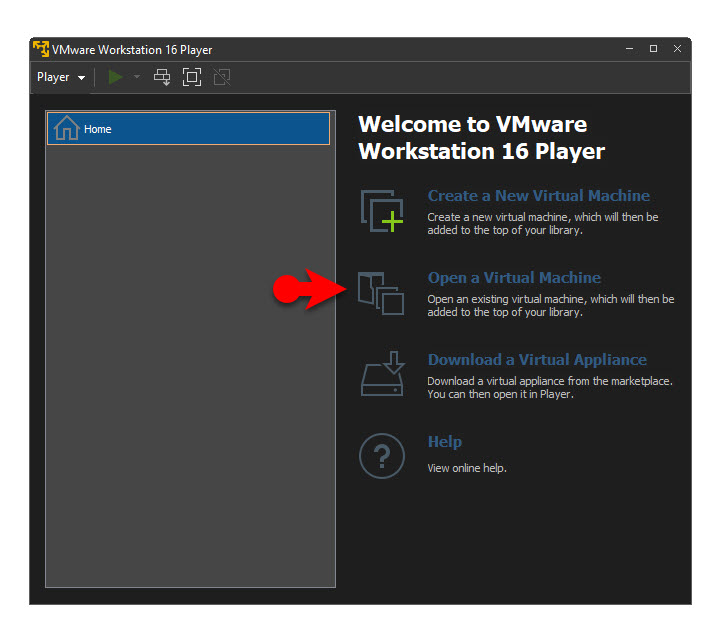Open the Open a Virtual Machine link

(514, 278)
